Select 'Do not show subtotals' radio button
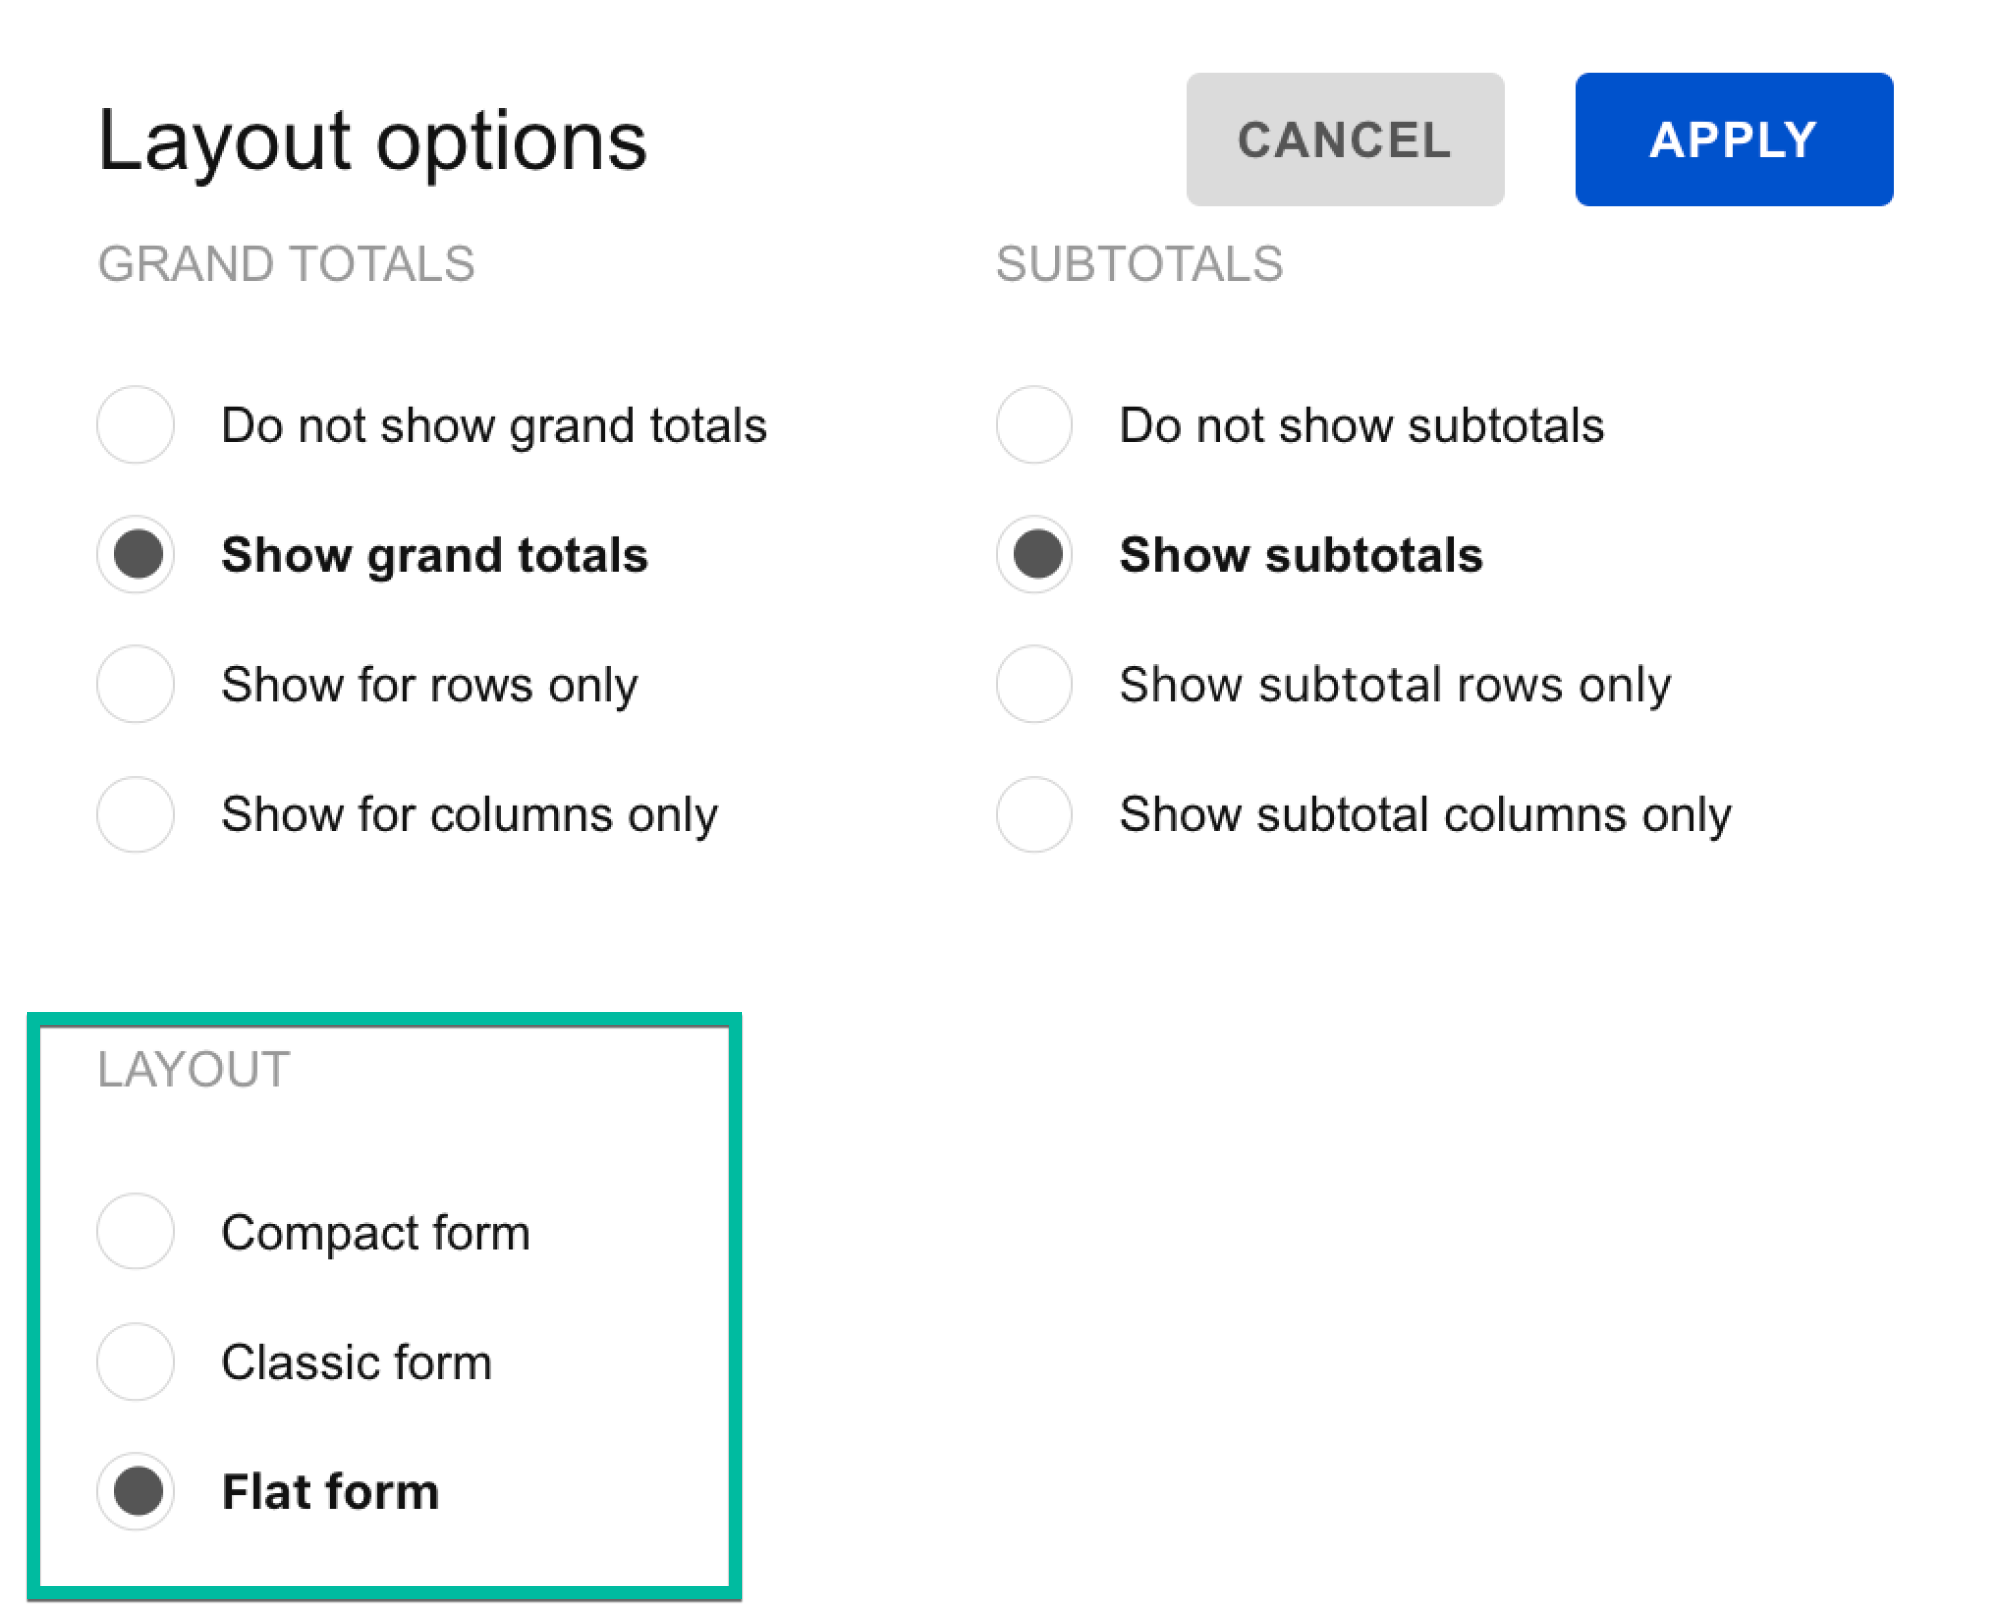This screenshot has height=1613, width=2000. click(1034, 425)
